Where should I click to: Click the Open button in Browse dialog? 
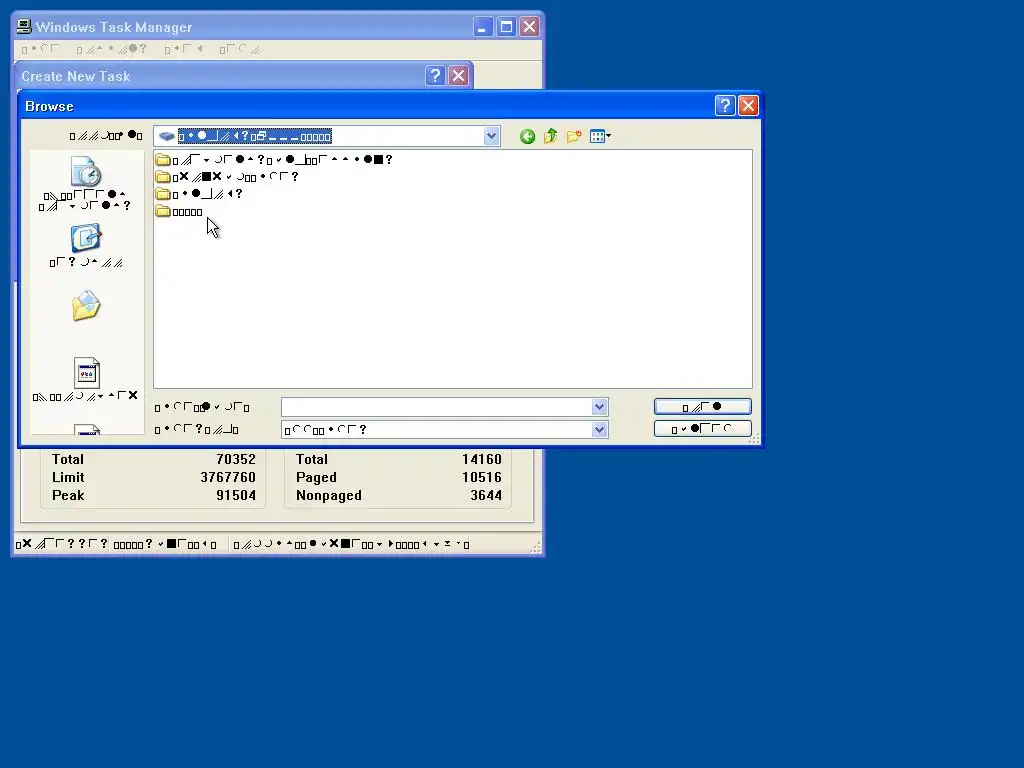point(703,407)
